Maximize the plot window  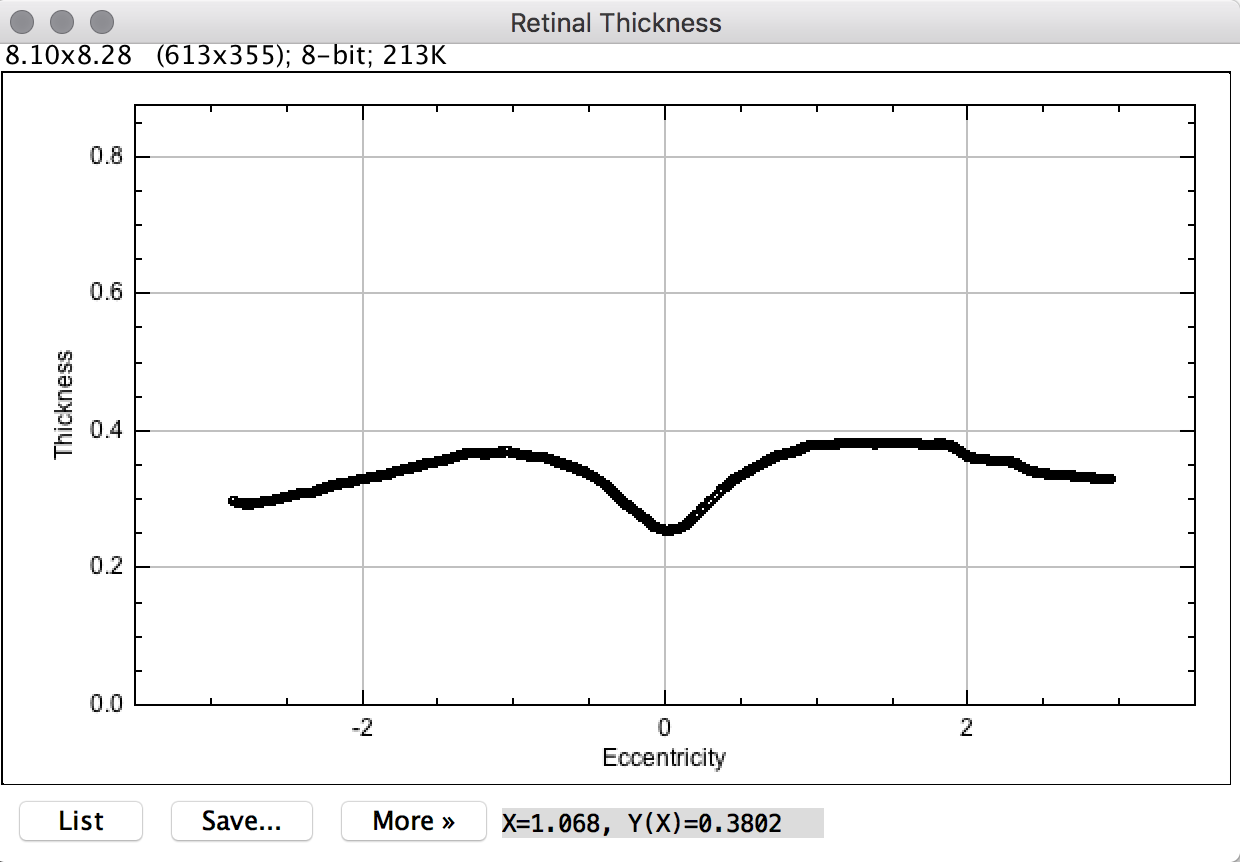[101, 21]
